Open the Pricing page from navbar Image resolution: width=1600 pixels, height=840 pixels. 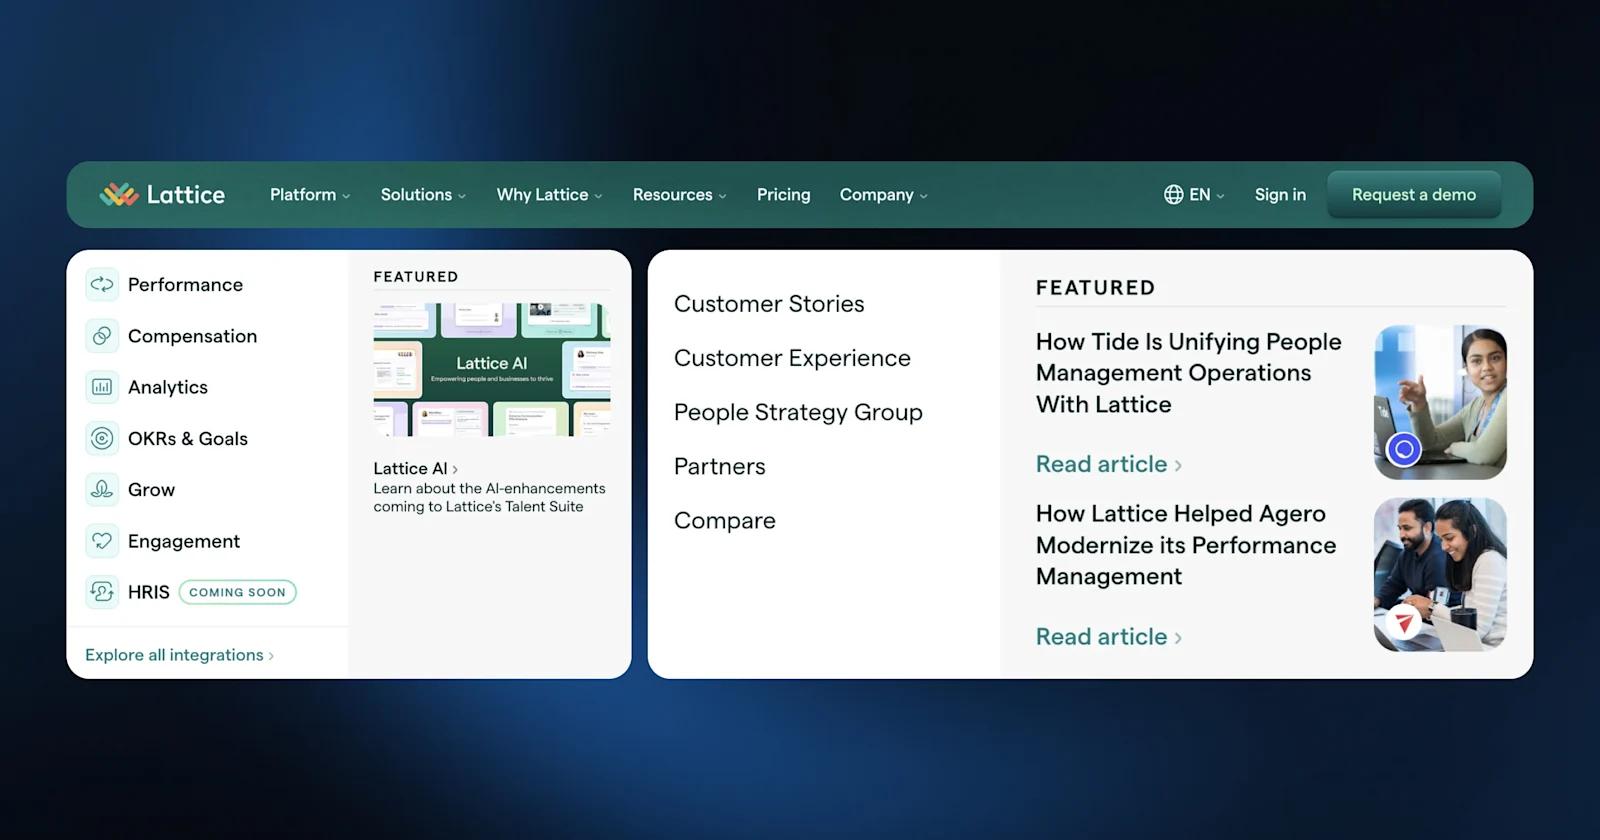click(783, 195)
